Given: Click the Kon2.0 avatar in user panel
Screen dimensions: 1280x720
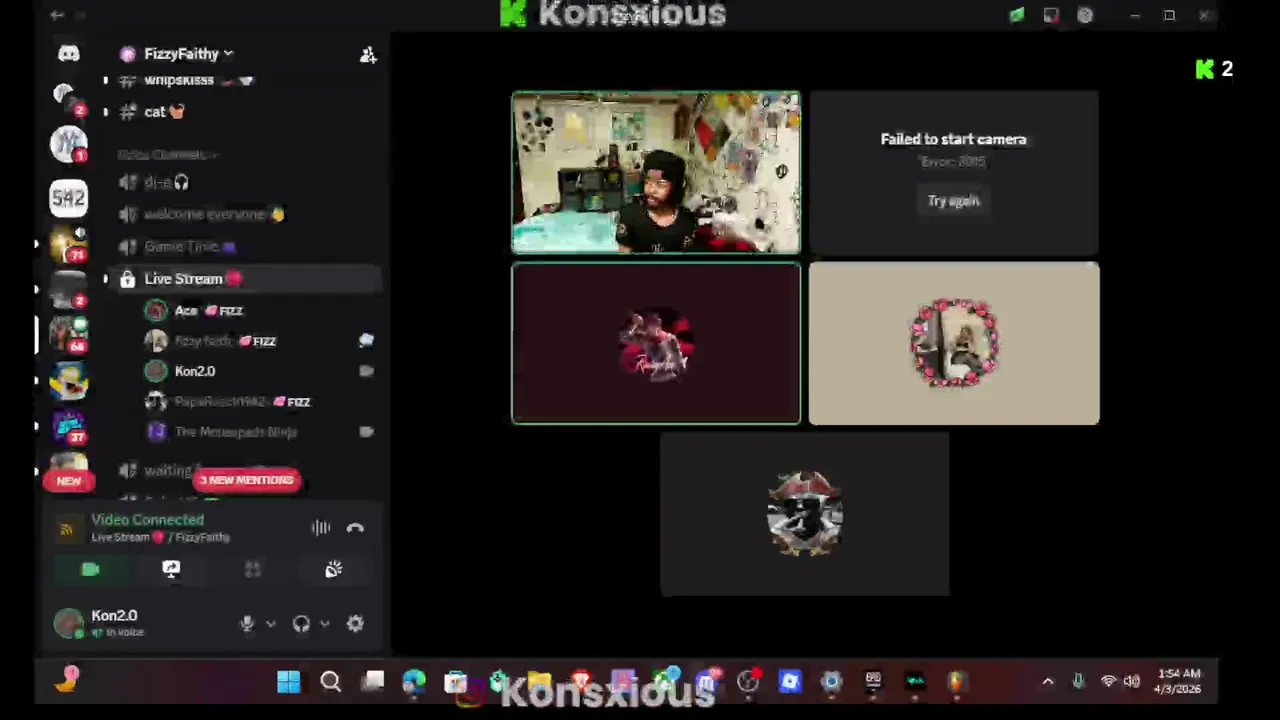Looking at the screenshot, I should click(68, 623).
